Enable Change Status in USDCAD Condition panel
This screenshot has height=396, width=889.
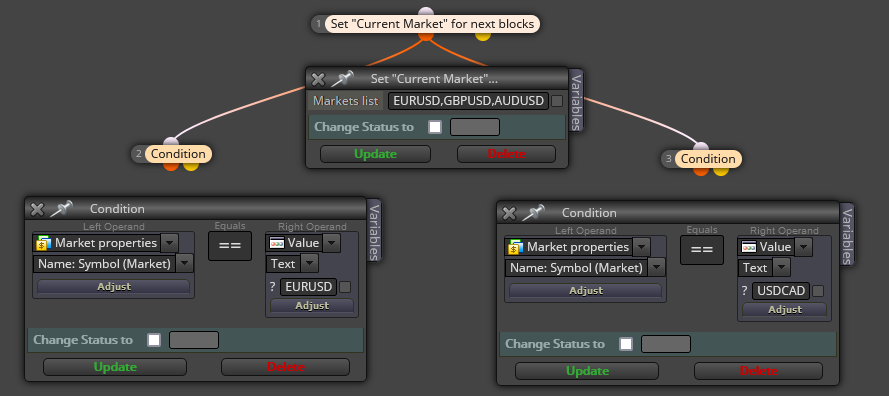pyautogui.click(x=626, y=344)
